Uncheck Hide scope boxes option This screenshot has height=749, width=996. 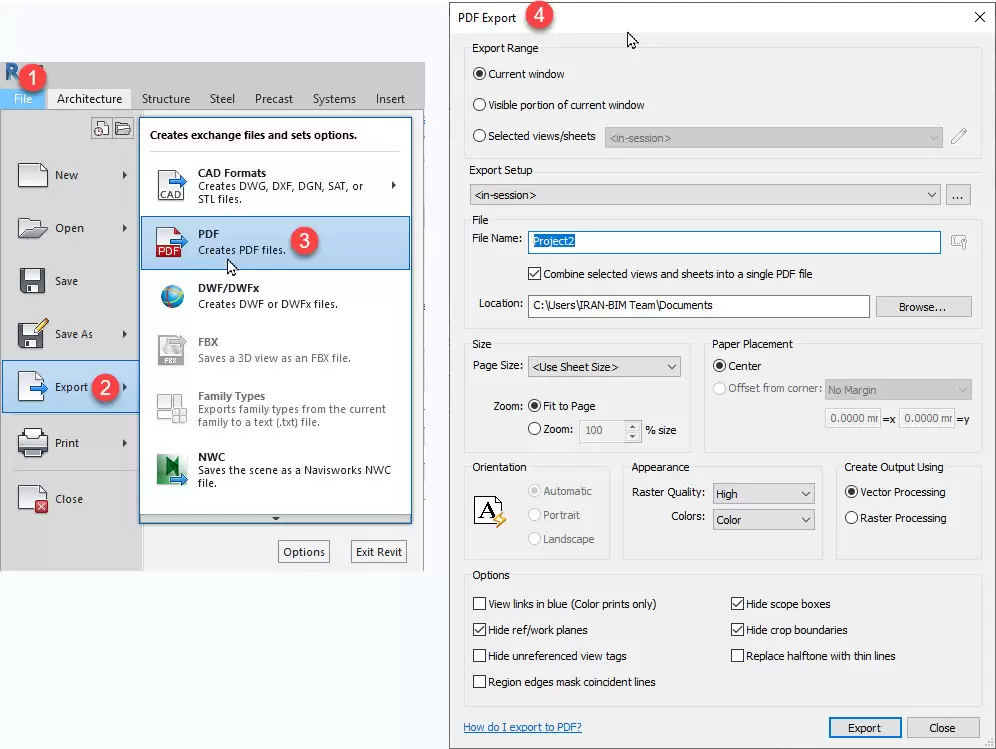pyautogui.click(x=738, y=604)
